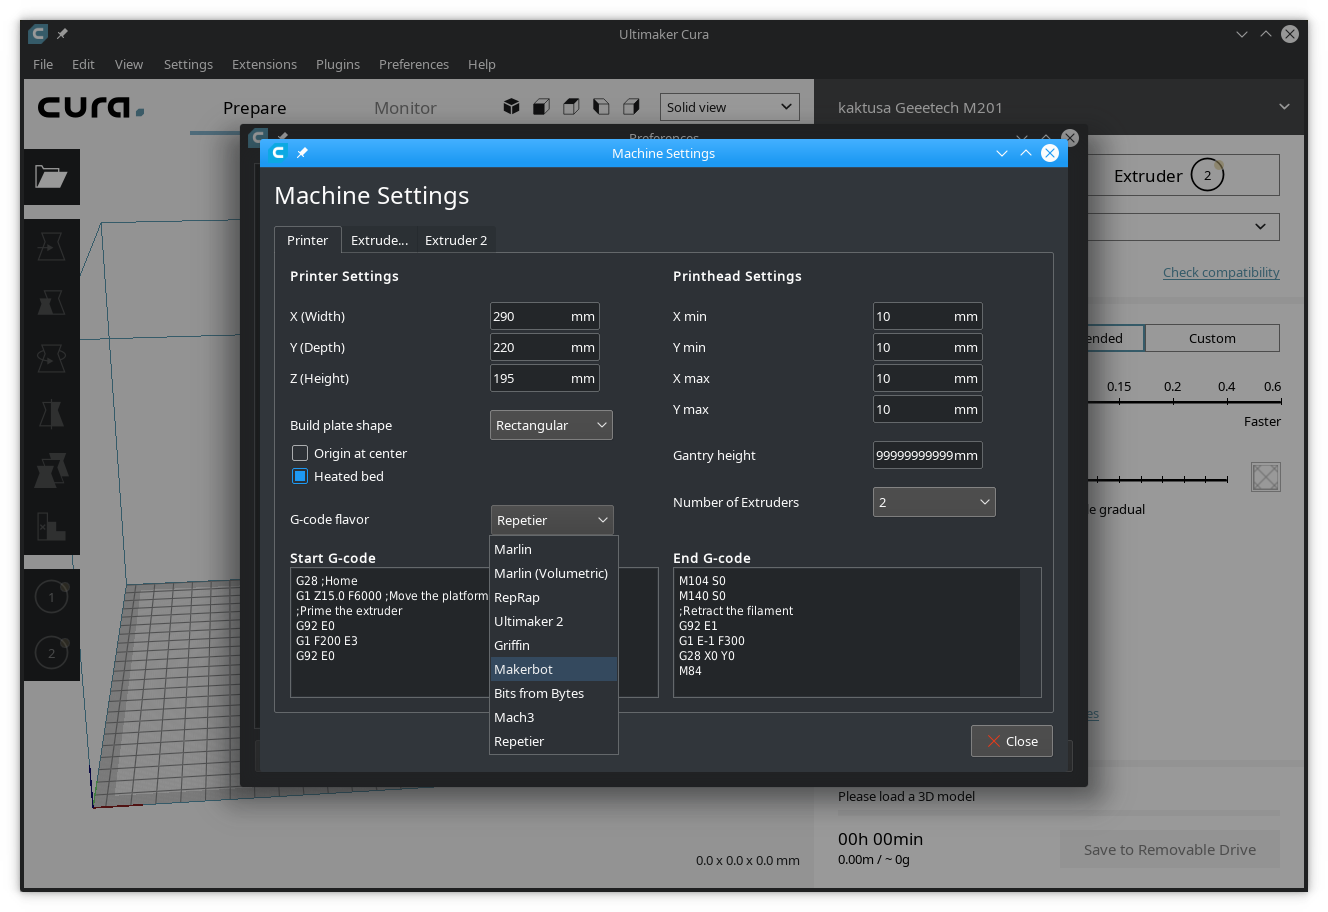Open the Number of Extruders dropdown
This screenshot has width=1328, height=912.
pyautogui.click(x=934, y=502)
